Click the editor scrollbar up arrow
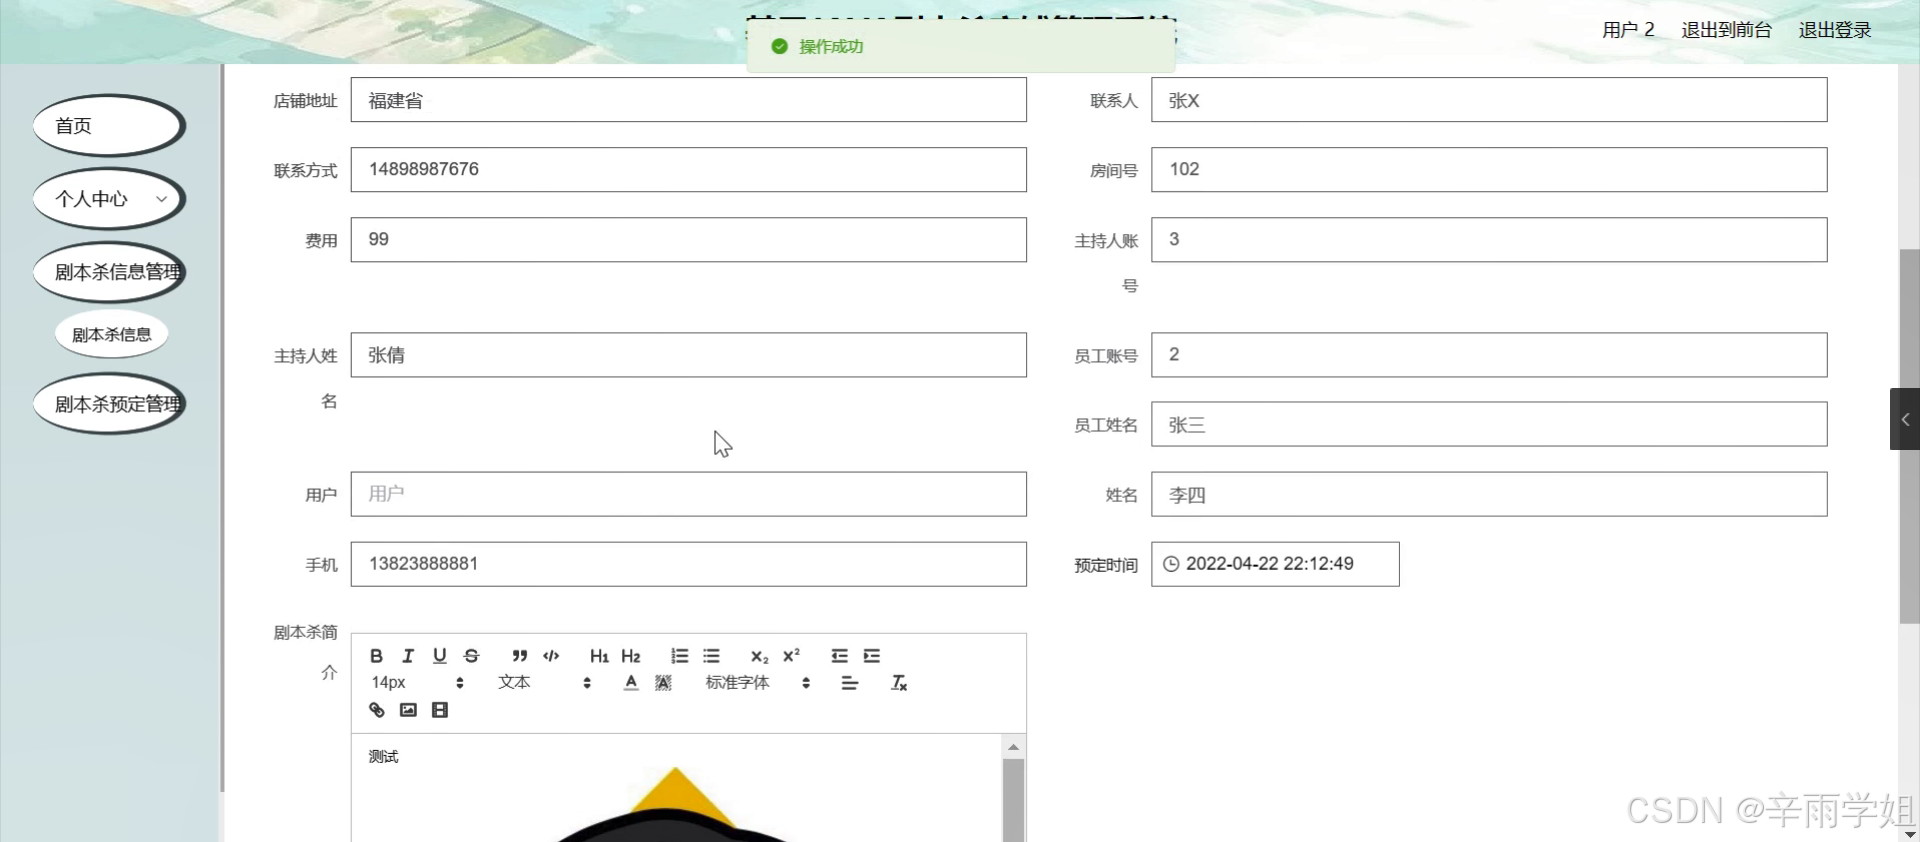1920x842 pixels. click(1013, 747)
